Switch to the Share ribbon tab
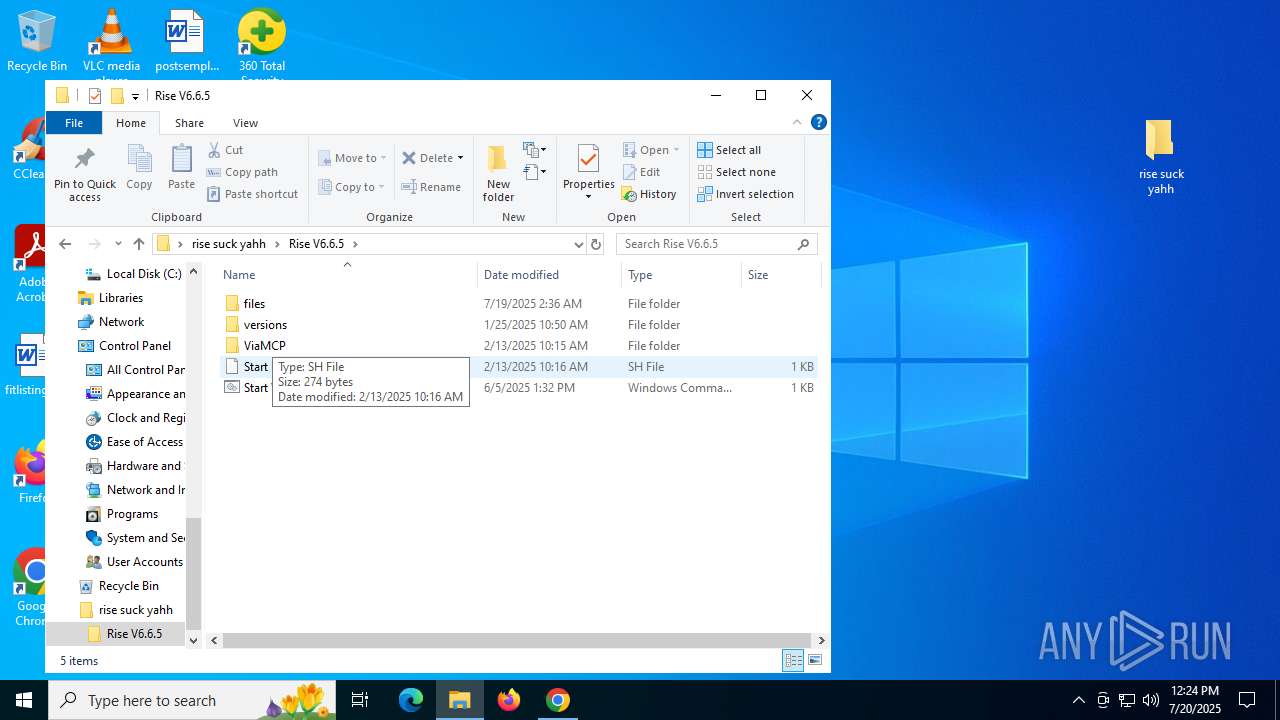This screenshot has width=1280, height=720. 189,123
